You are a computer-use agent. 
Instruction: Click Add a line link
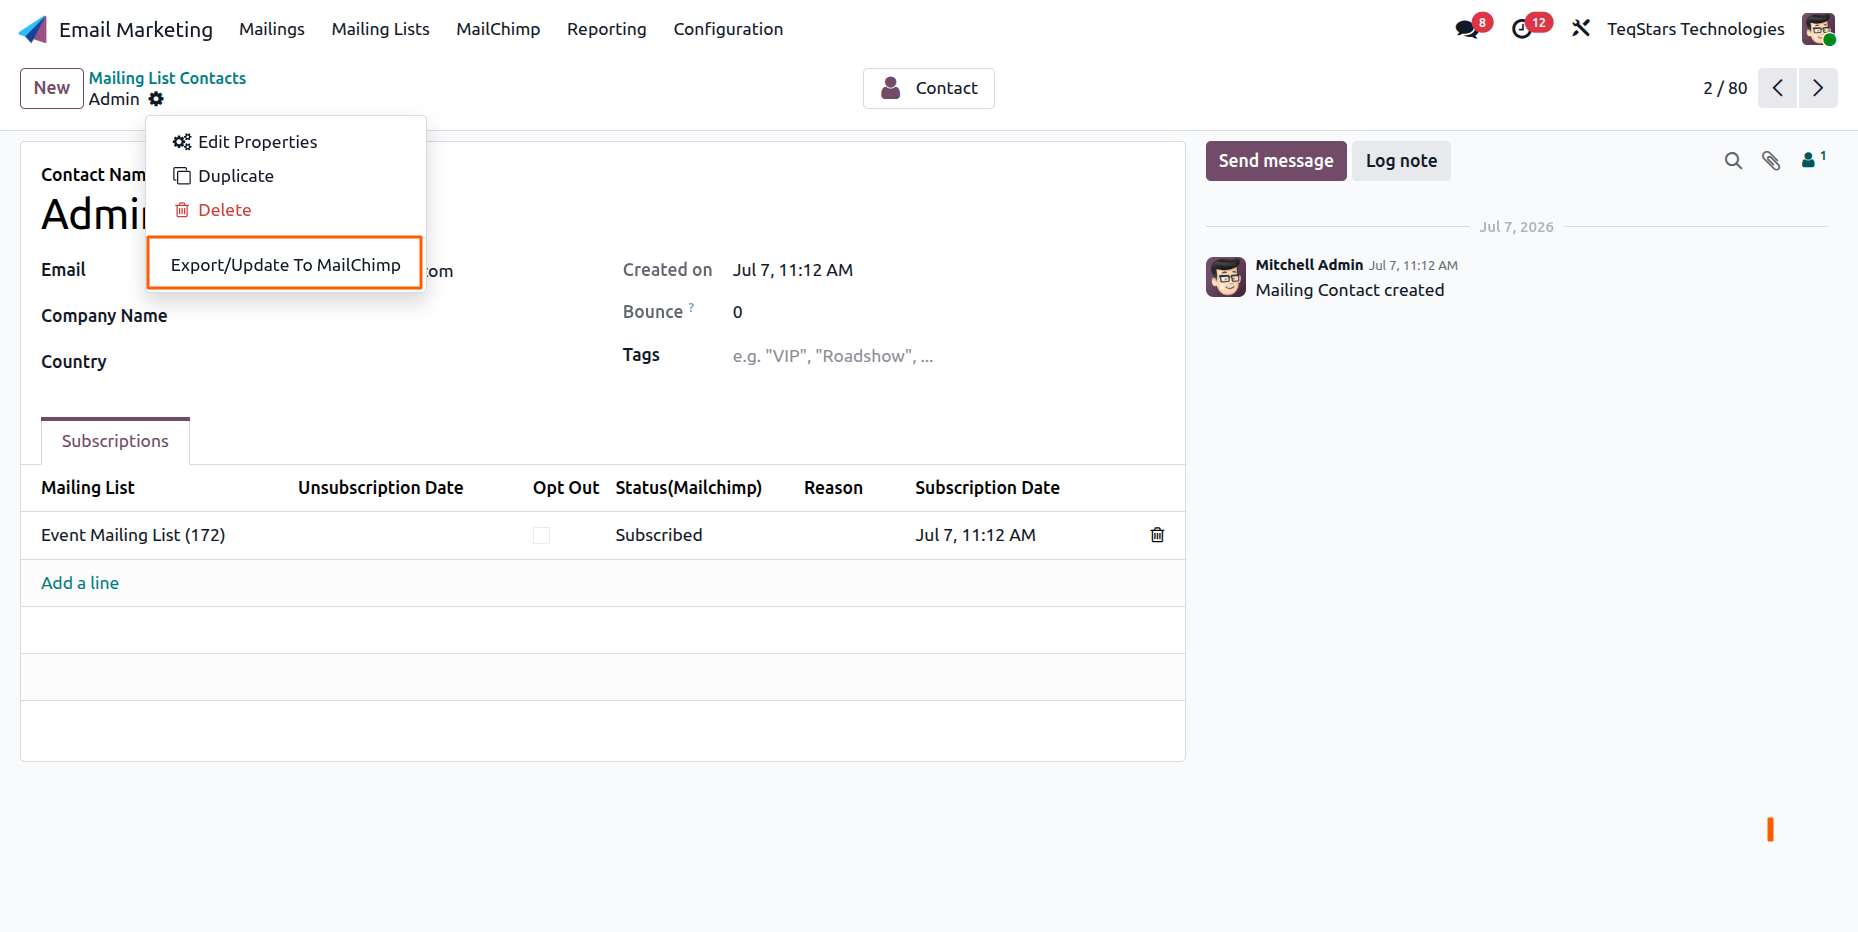[x=80, y=583]
